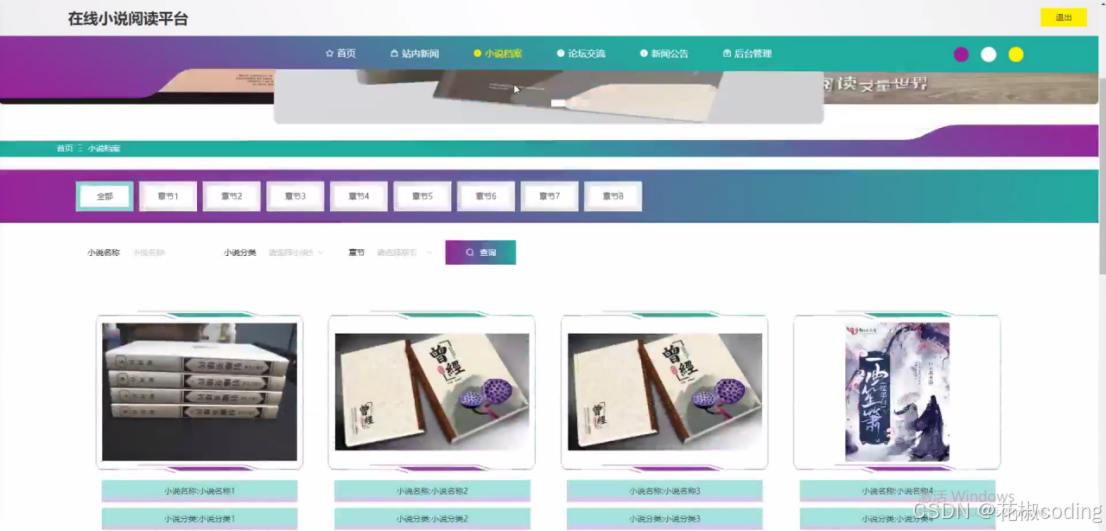Open the cover image of 小说名称4
1106x531 pixels.
point(897,392)
